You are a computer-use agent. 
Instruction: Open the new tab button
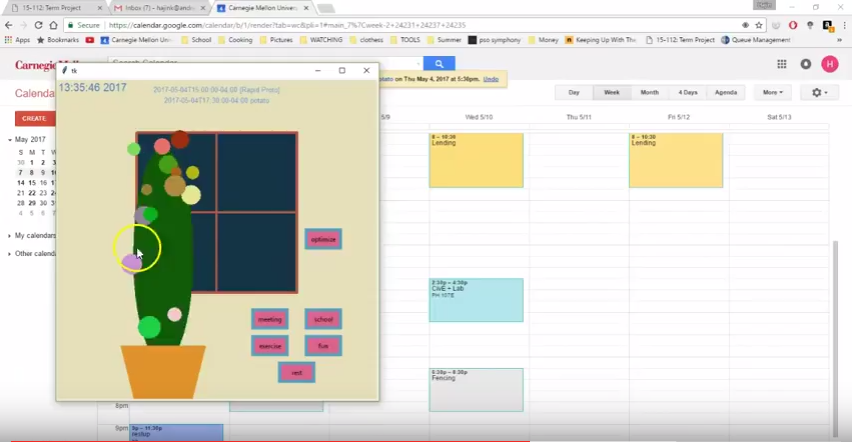pos(325,8)
